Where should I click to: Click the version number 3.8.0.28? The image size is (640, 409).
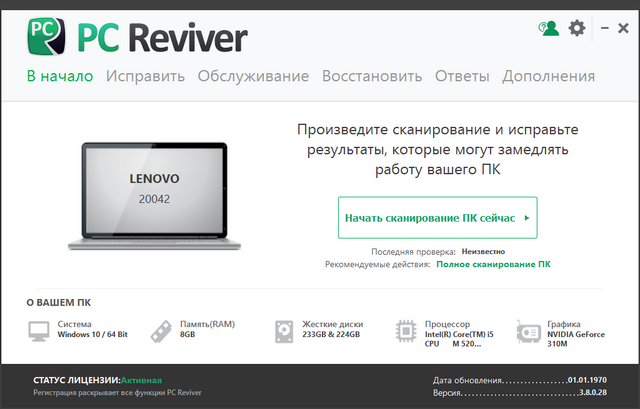(591, 394)
